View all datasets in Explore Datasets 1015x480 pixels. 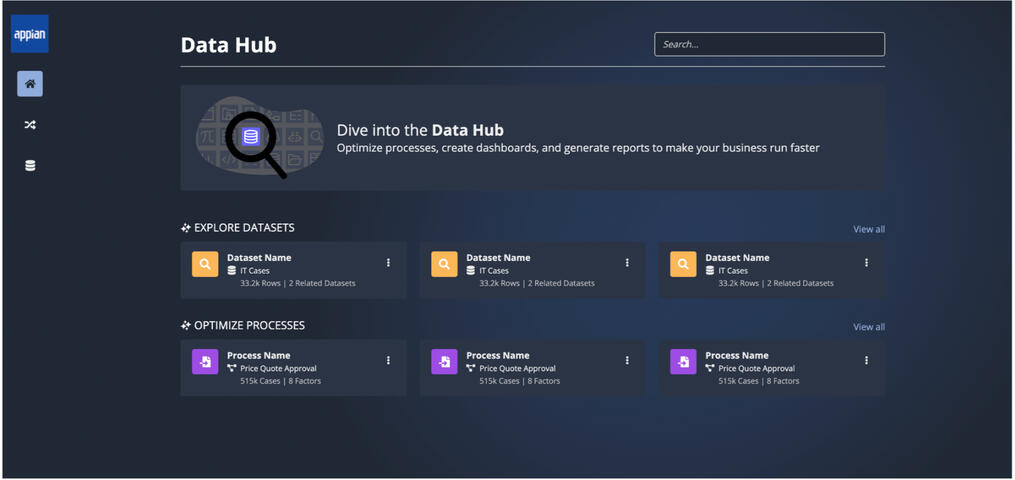(868, 229)
